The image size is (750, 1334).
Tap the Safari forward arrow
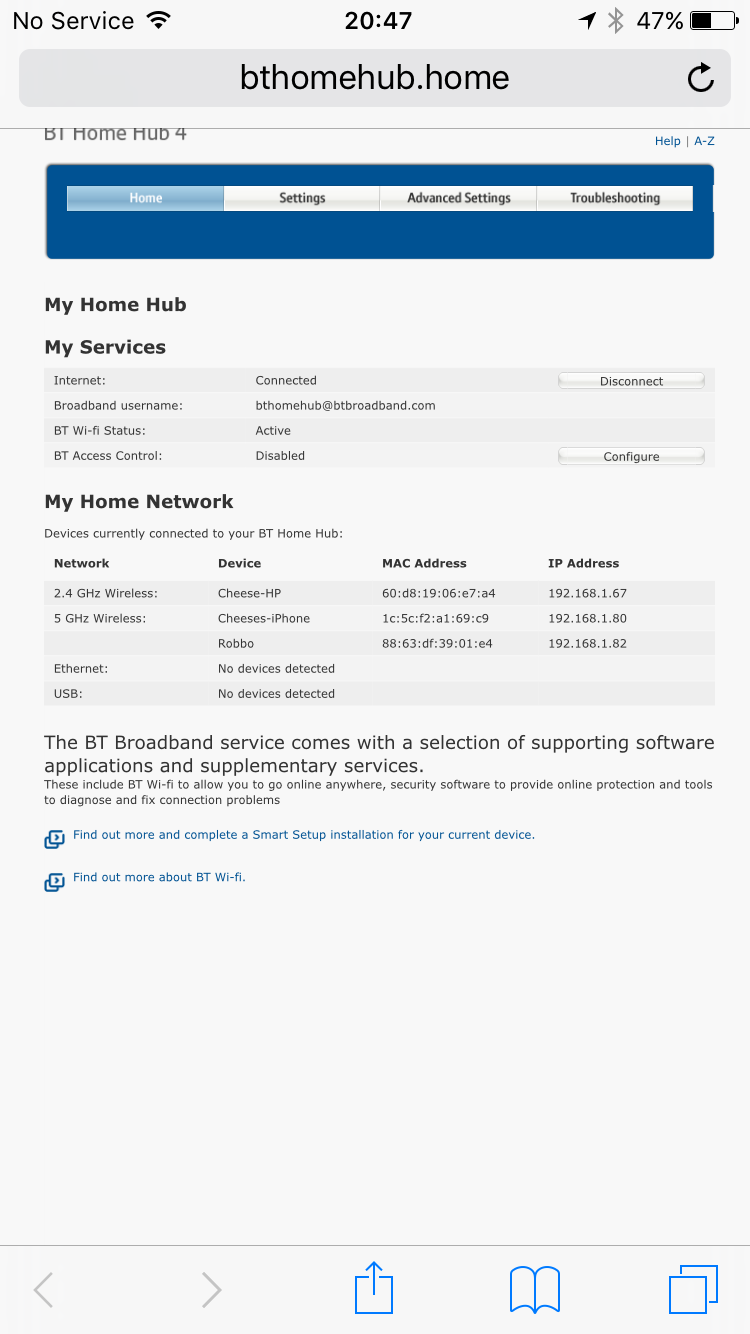[211, 1290]
